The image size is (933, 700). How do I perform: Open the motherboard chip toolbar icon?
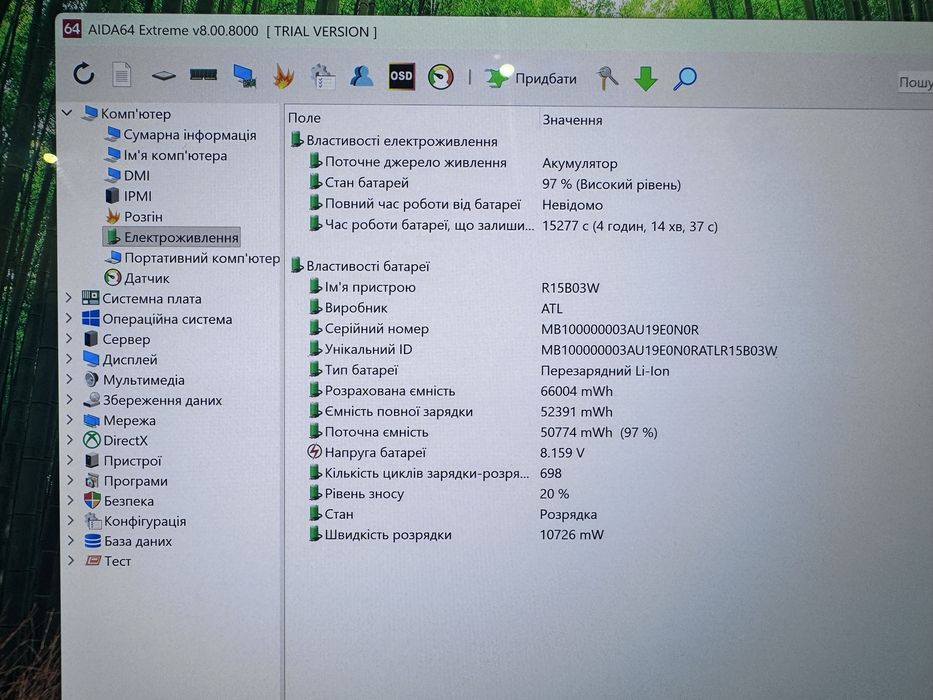click(164, 76)
